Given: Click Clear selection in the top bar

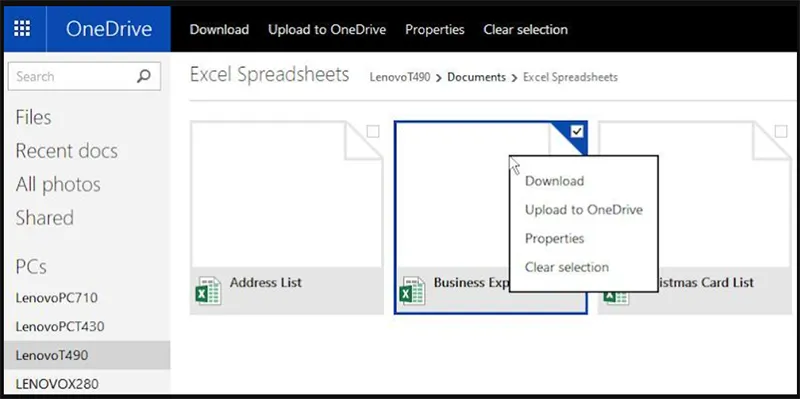Looking at the screenshot, I should pos(526,30).
